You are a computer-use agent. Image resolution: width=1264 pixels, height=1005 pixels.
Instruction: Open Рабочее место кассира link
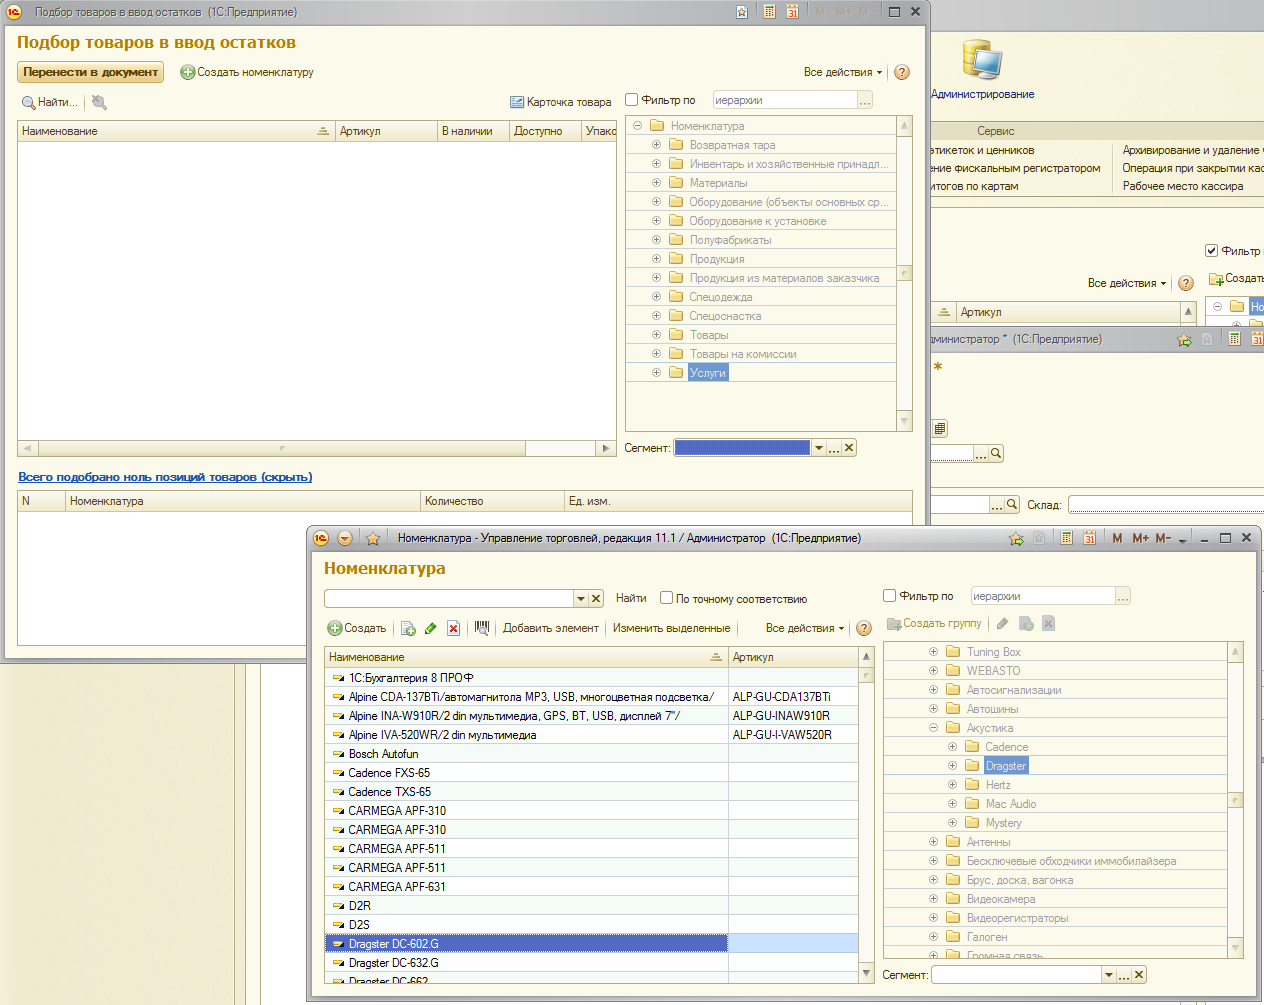tap(1183, 186)
